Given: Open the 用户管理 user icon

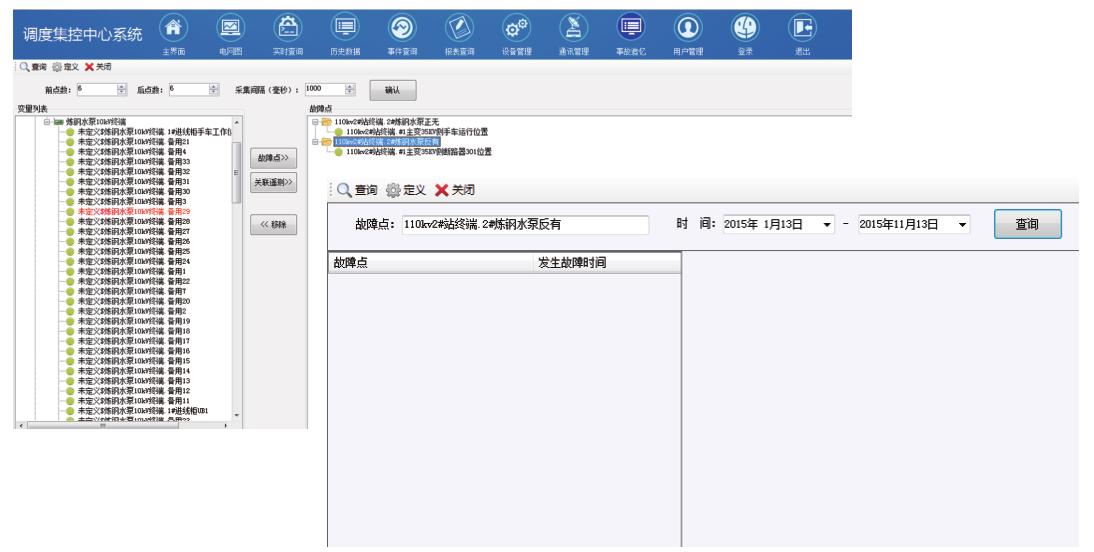Looking at the screenshot, I should coord(688,28).
